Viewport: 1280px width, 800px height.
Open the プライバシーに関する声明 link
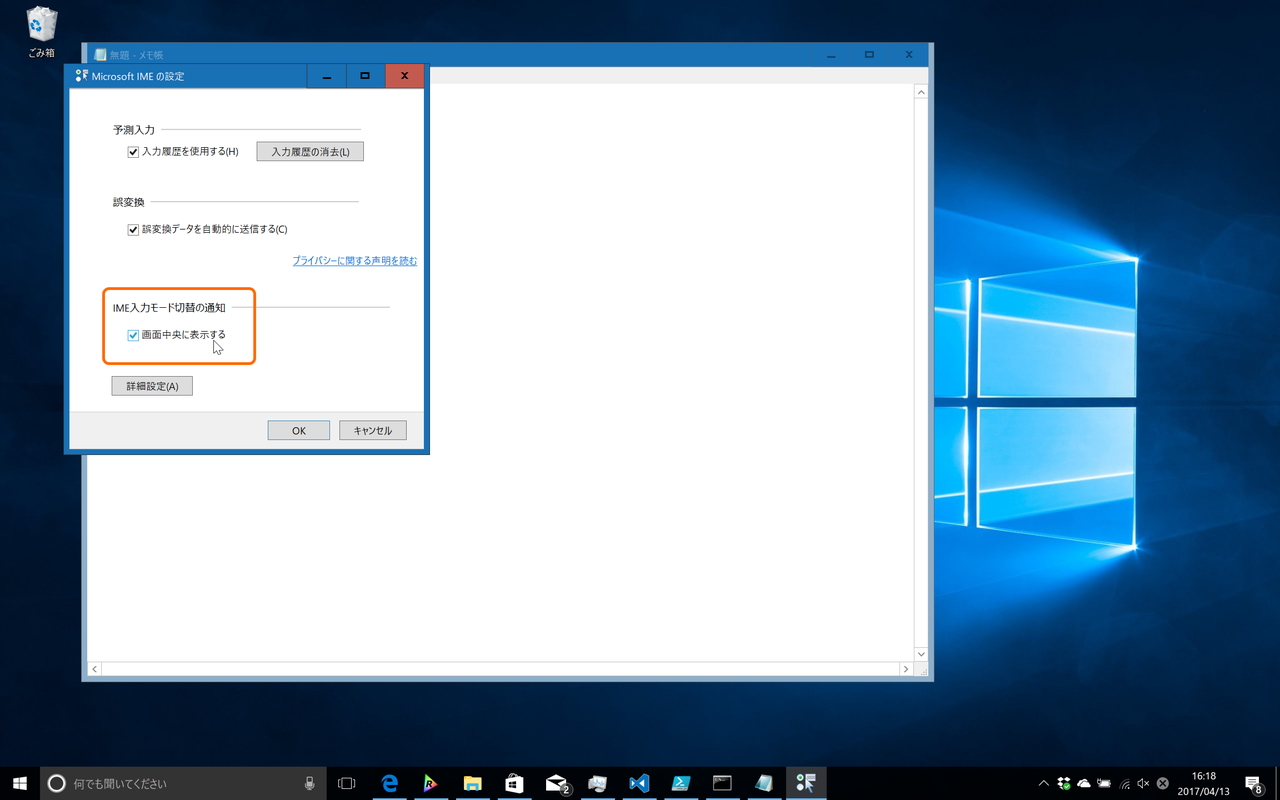click(x=354, y=259)
